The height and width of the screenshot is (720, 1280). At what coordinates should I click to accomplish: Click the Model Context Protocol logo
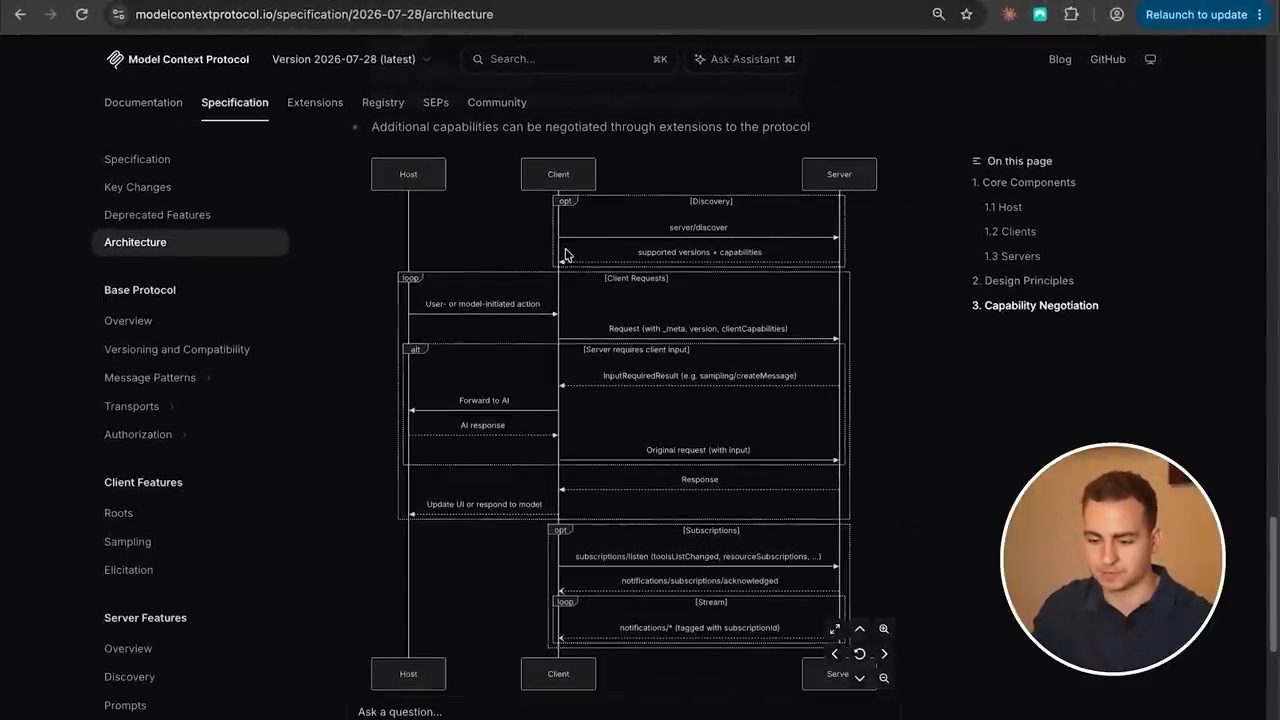[178, 59]
